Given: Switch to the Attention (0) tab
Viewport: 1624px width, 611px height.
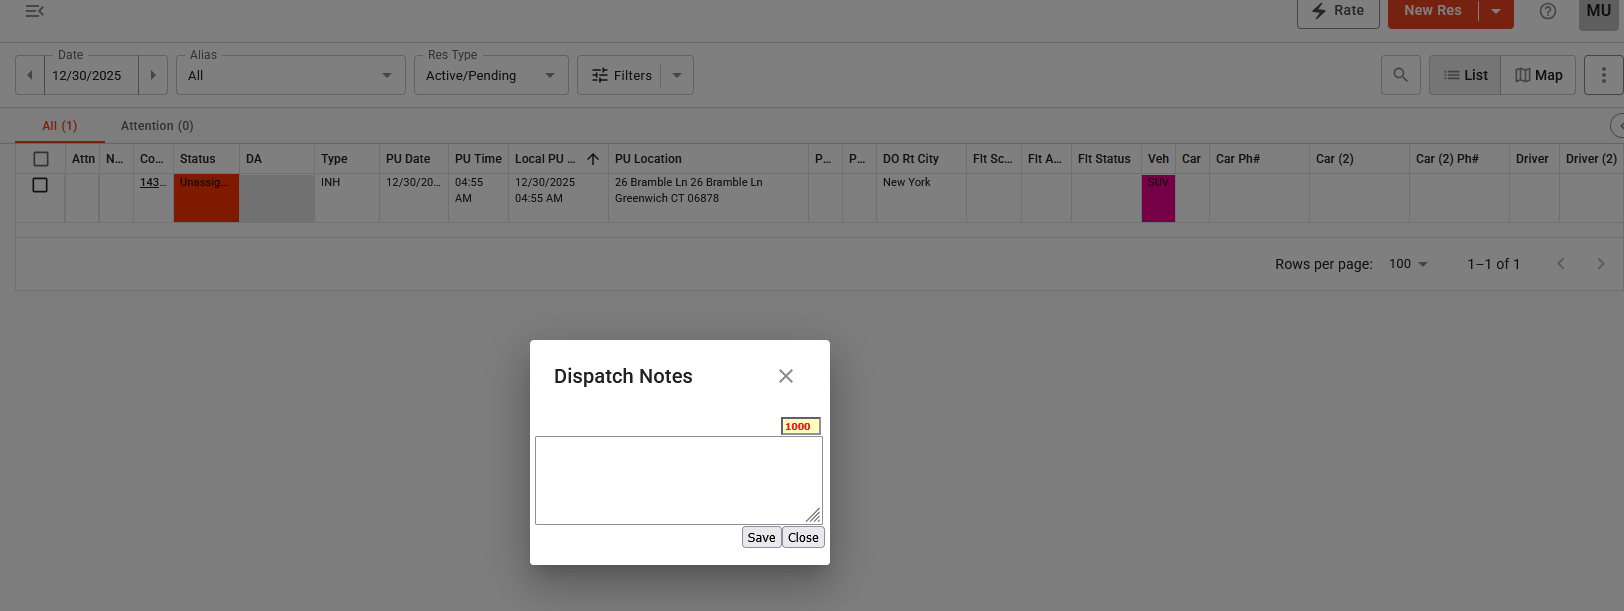Looking at the screenshot, I should (x=157, y=126).
